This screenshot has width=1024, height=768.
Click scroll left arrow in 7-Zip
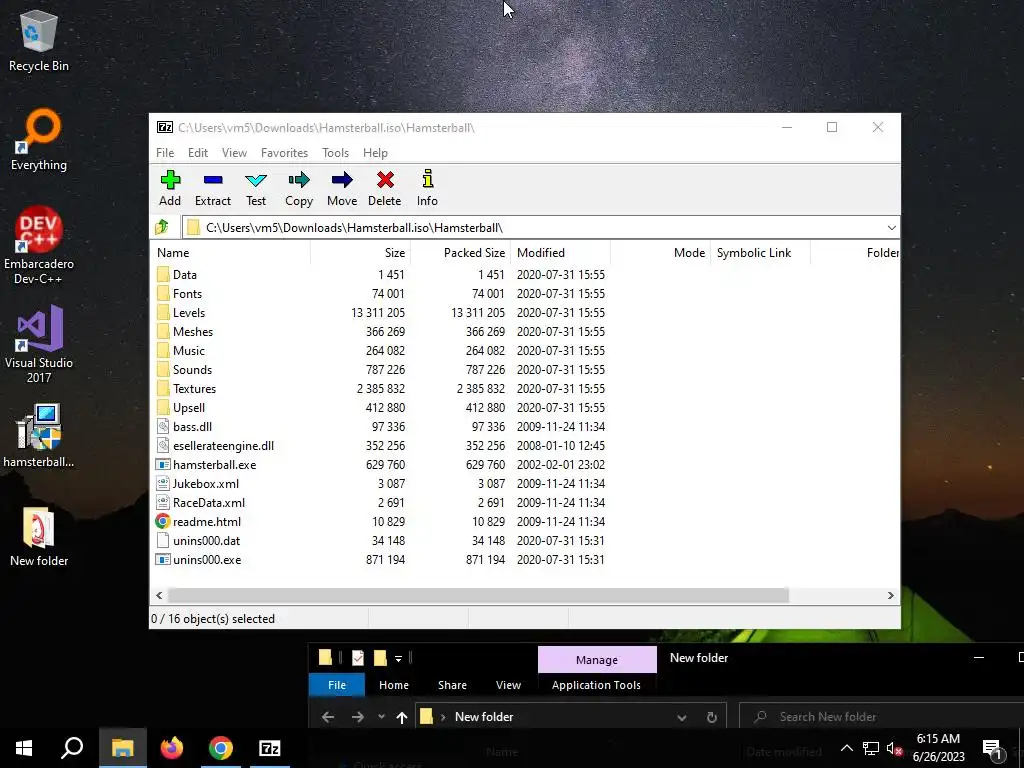159,596
